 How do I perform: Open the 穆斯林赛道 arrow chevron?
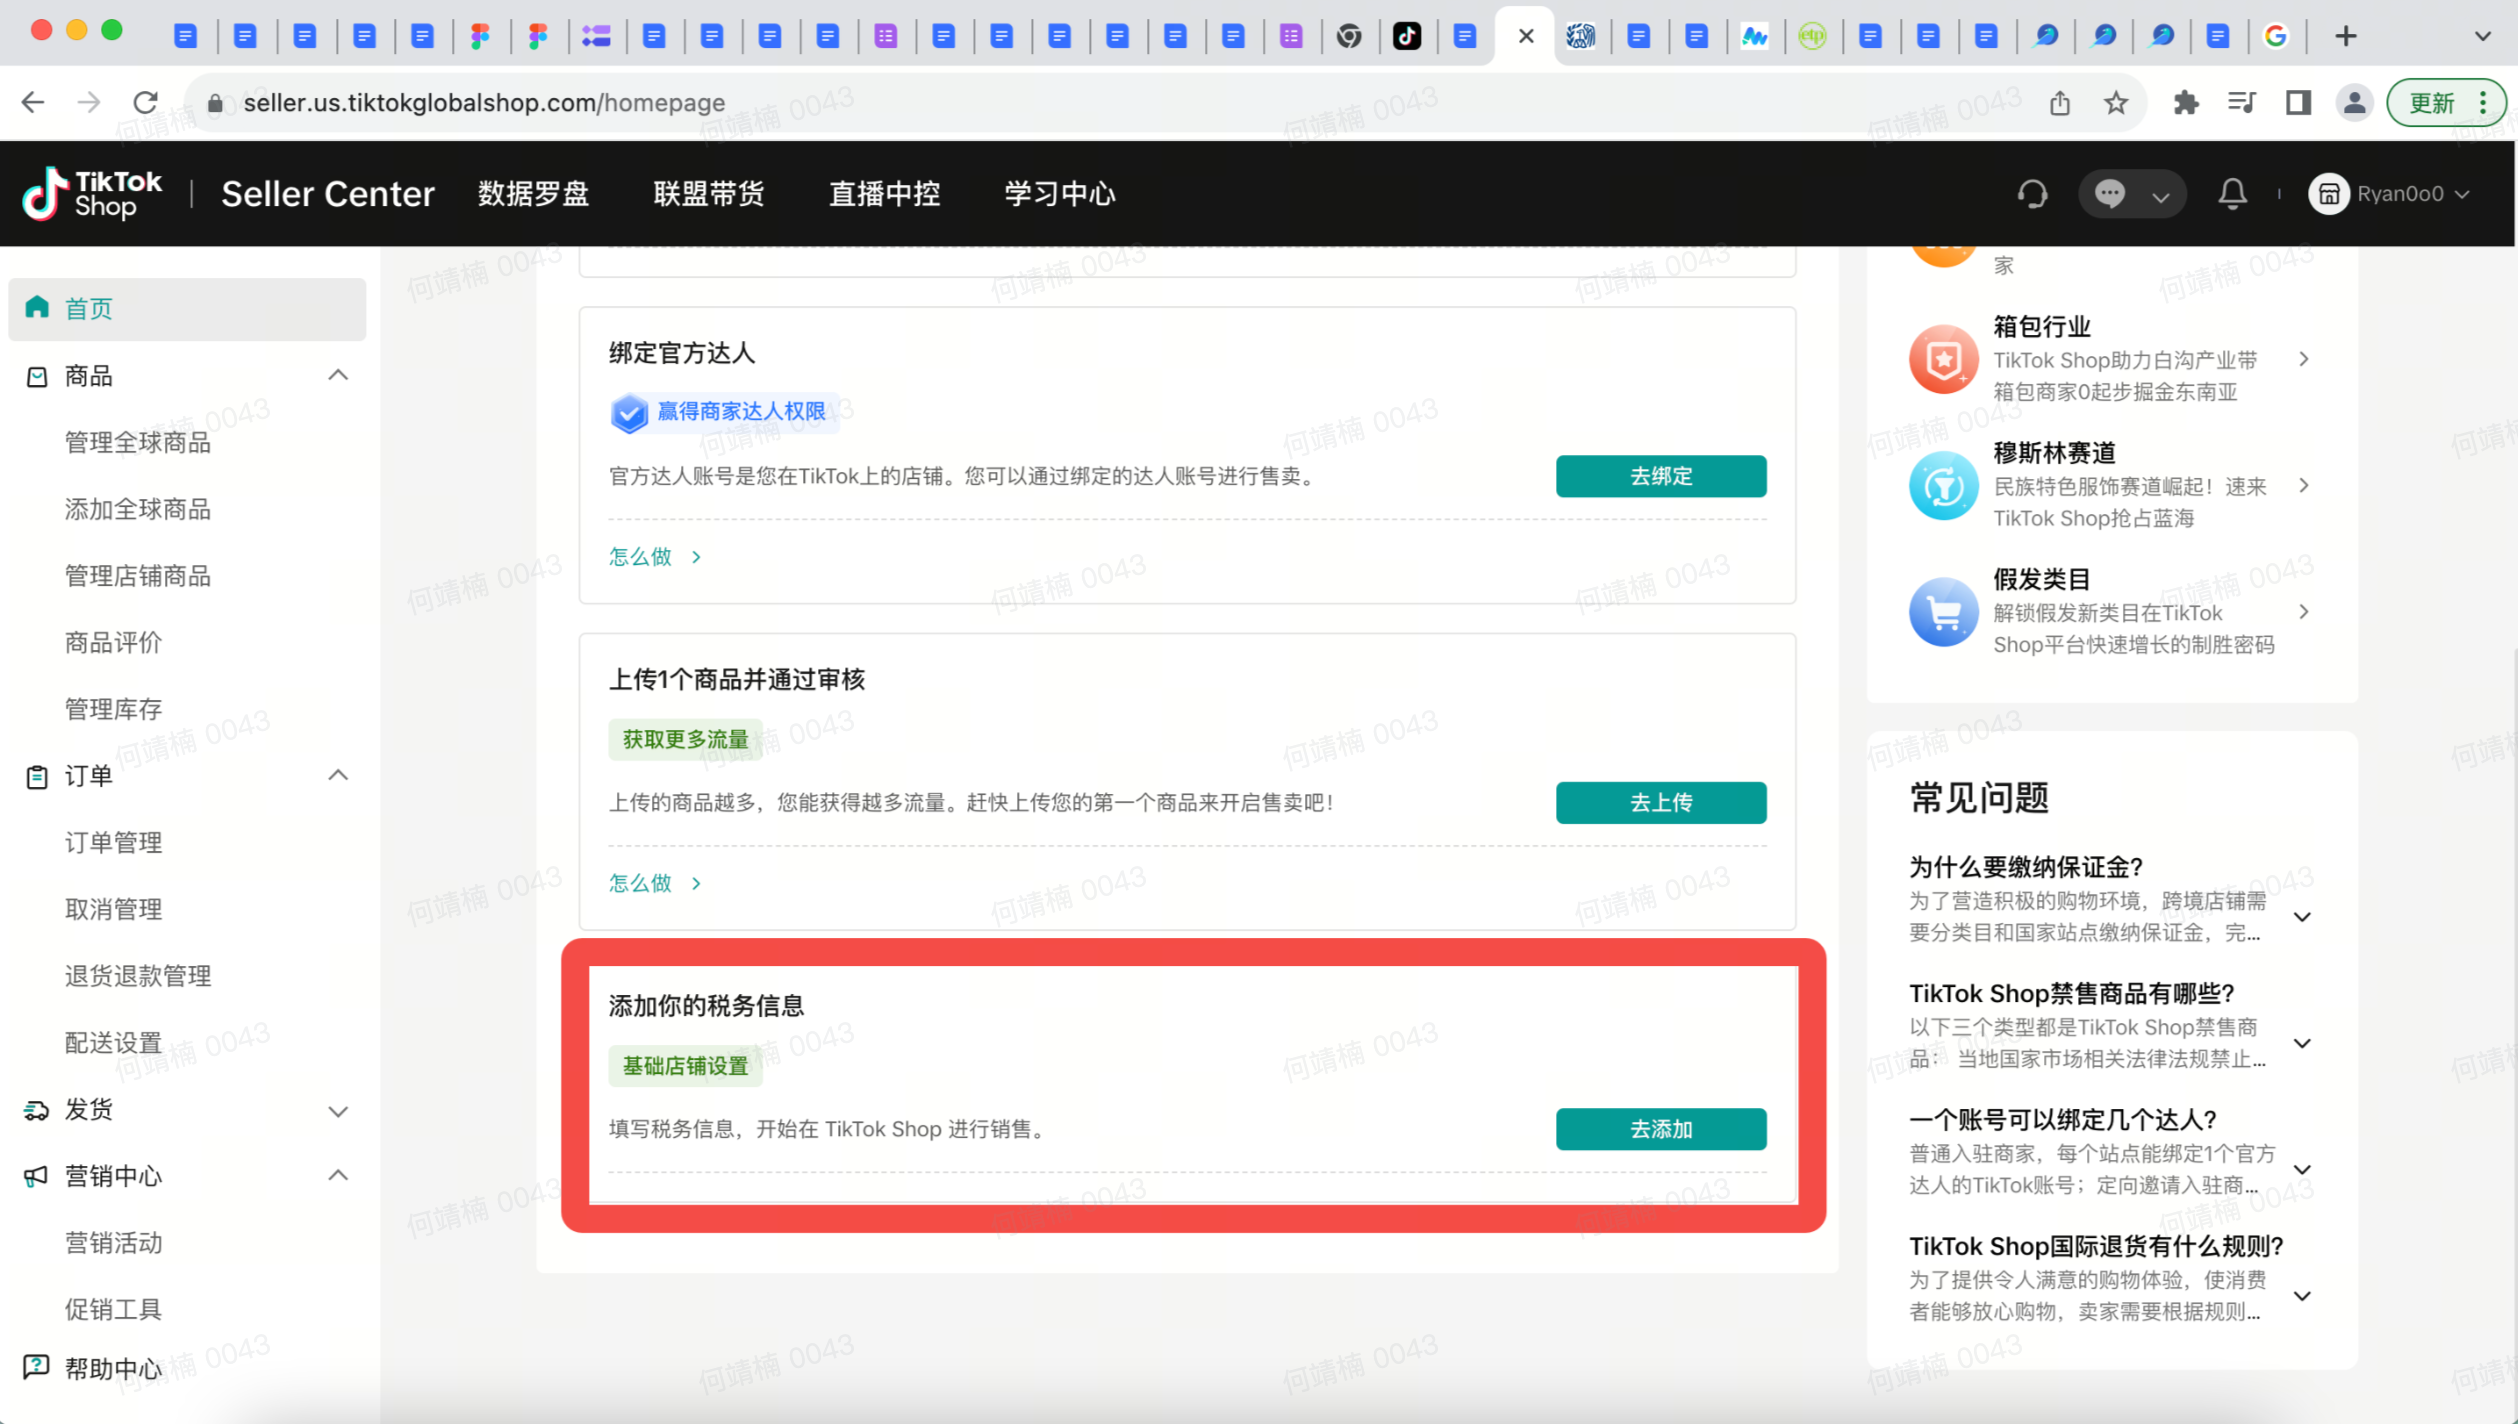2304,486
